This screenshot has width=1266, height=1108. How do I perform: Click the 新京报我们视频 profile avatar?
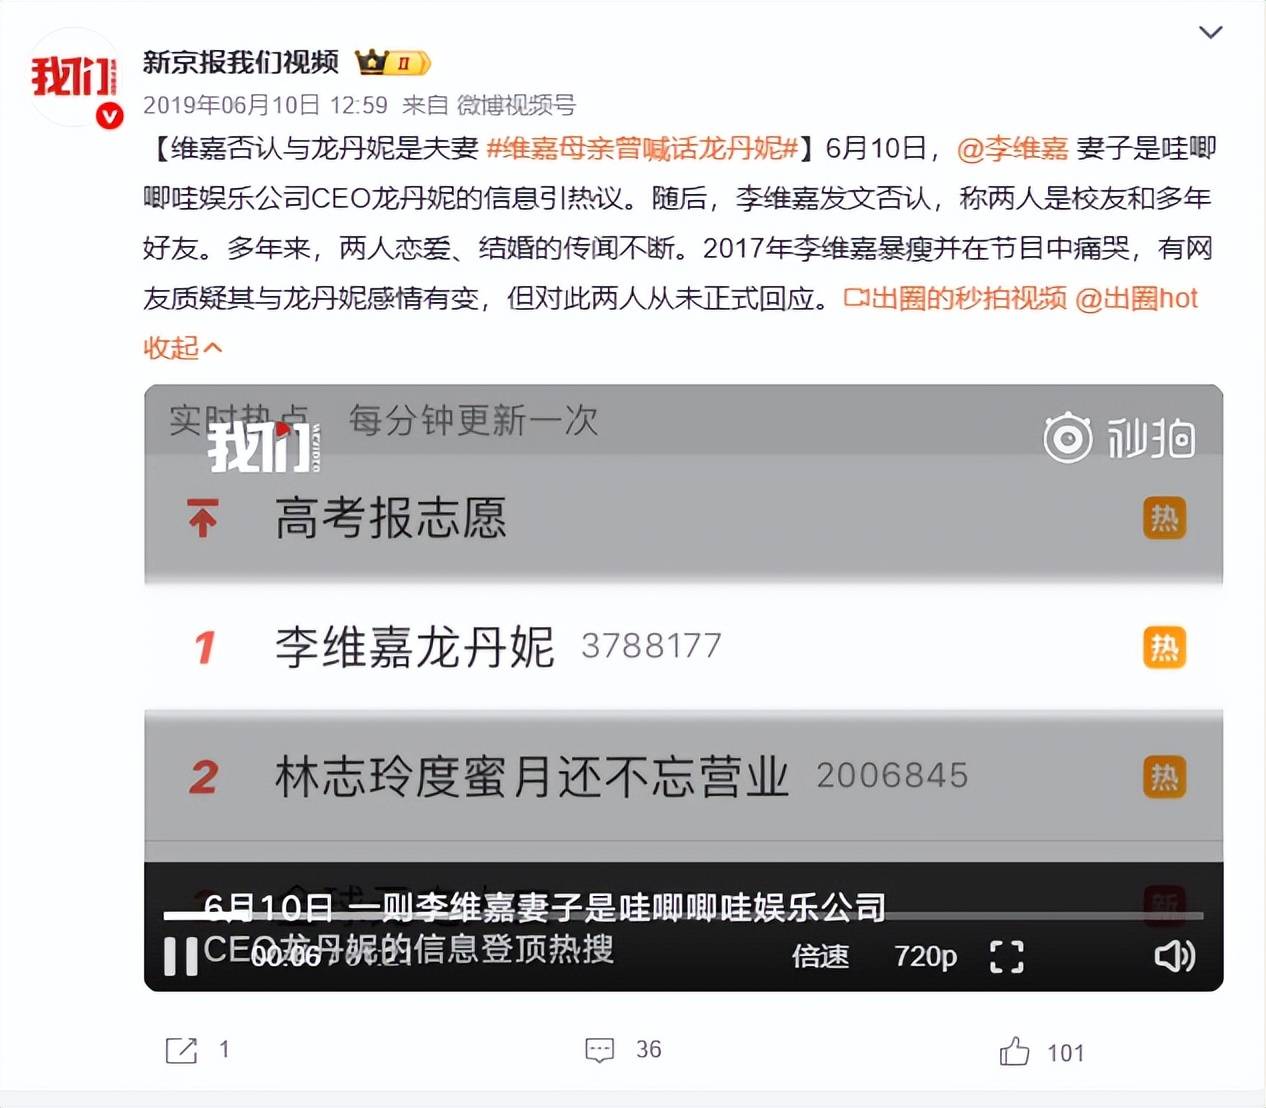(74, 78)
